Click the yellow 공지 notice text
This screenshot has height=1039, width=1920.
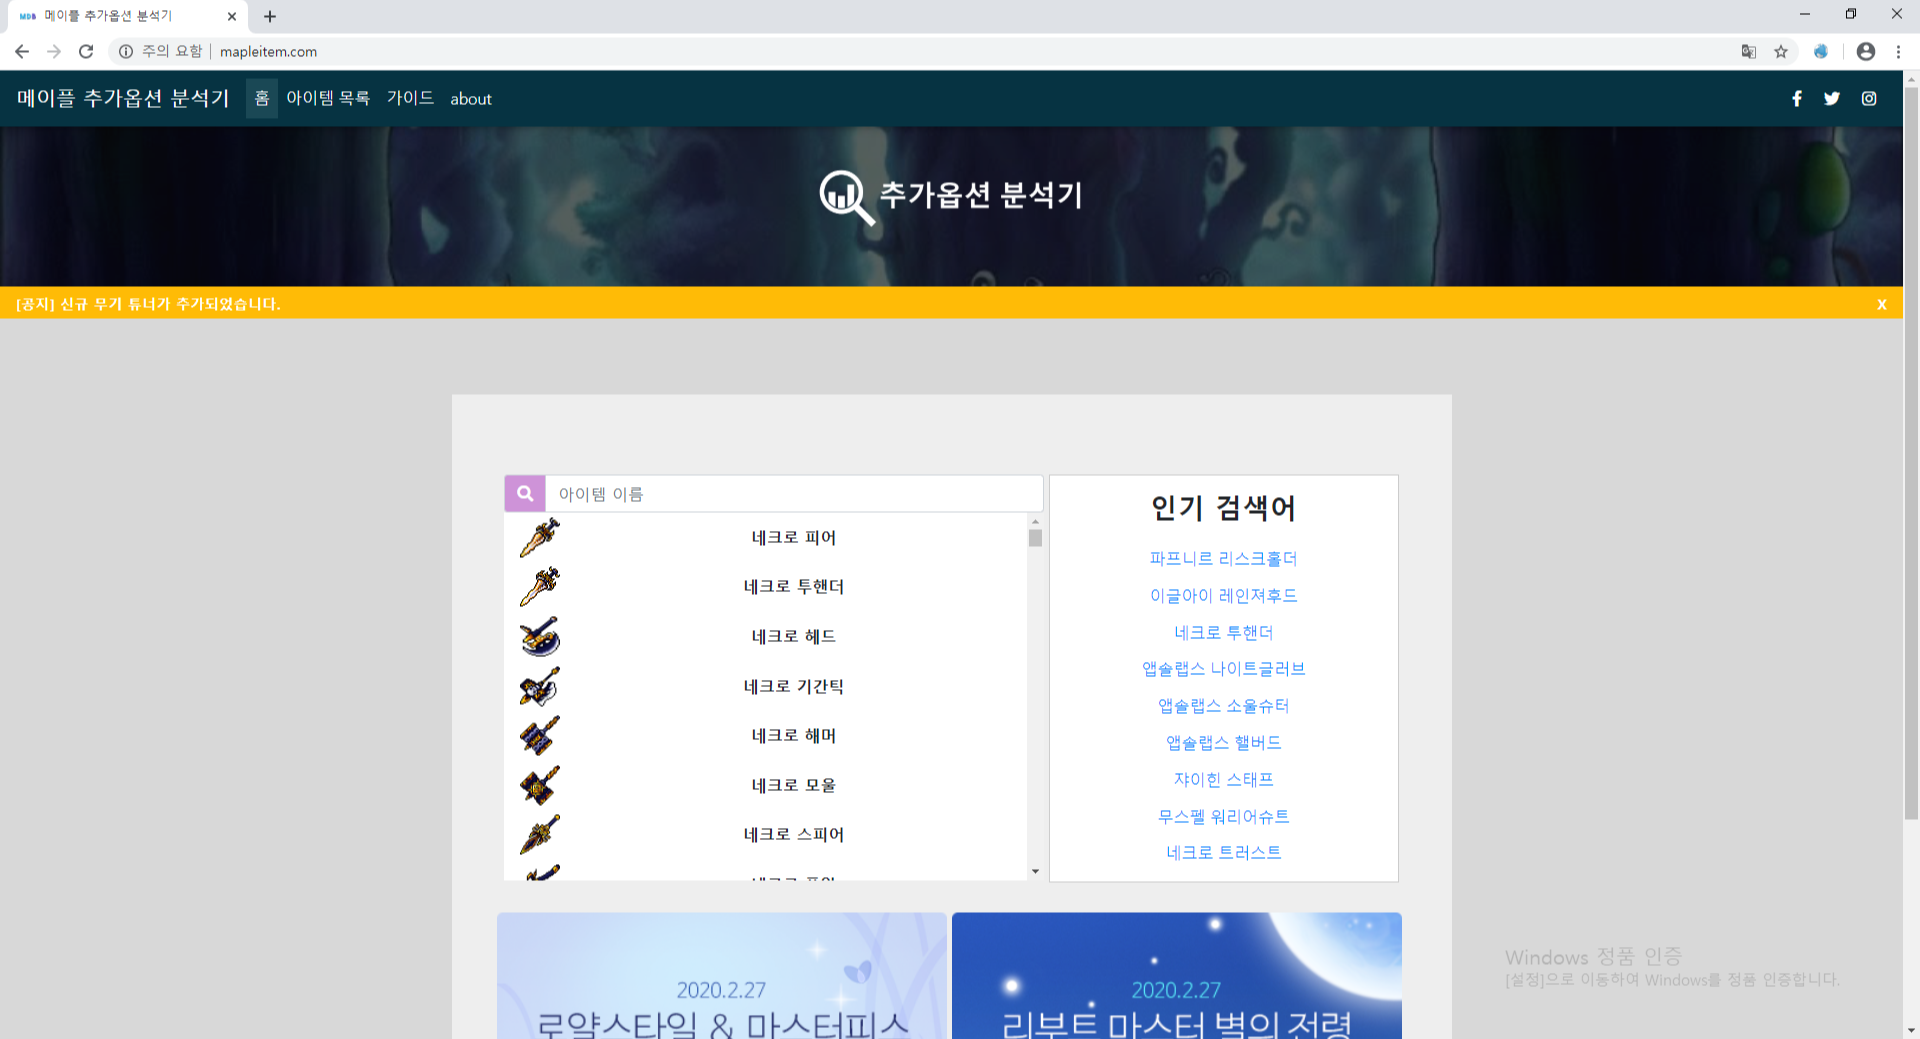click(148, 304)
